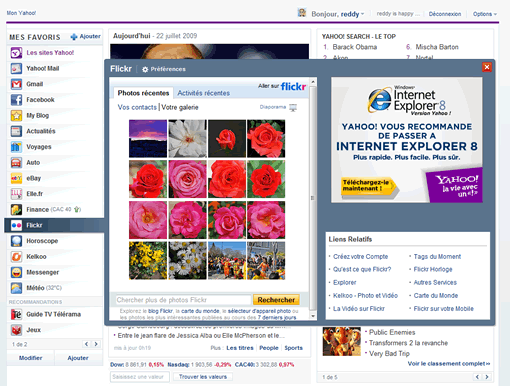Switch to Photos récentes tab
The height and width of the screenshot is (386, 510).
[x=143, y=93]
